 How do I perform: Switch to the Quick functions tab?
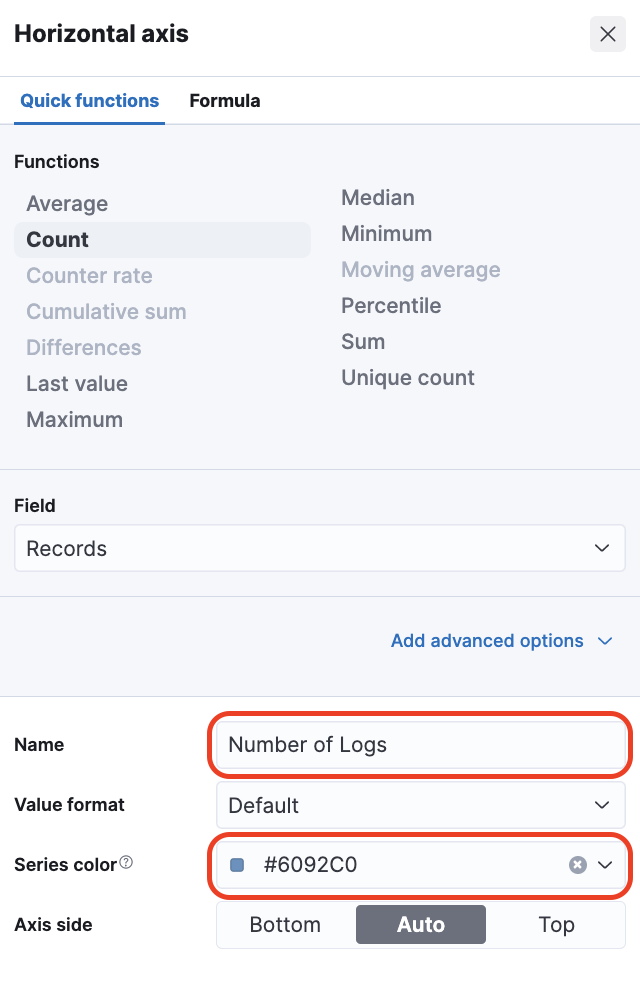[x=90, y=101]
